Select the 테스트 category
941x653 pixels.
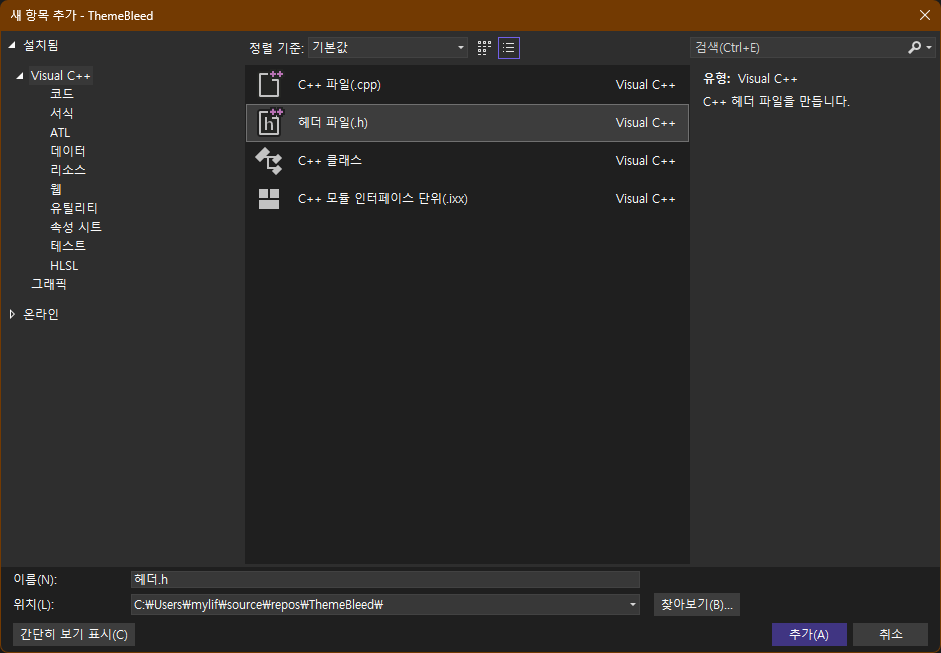[68, 245]
